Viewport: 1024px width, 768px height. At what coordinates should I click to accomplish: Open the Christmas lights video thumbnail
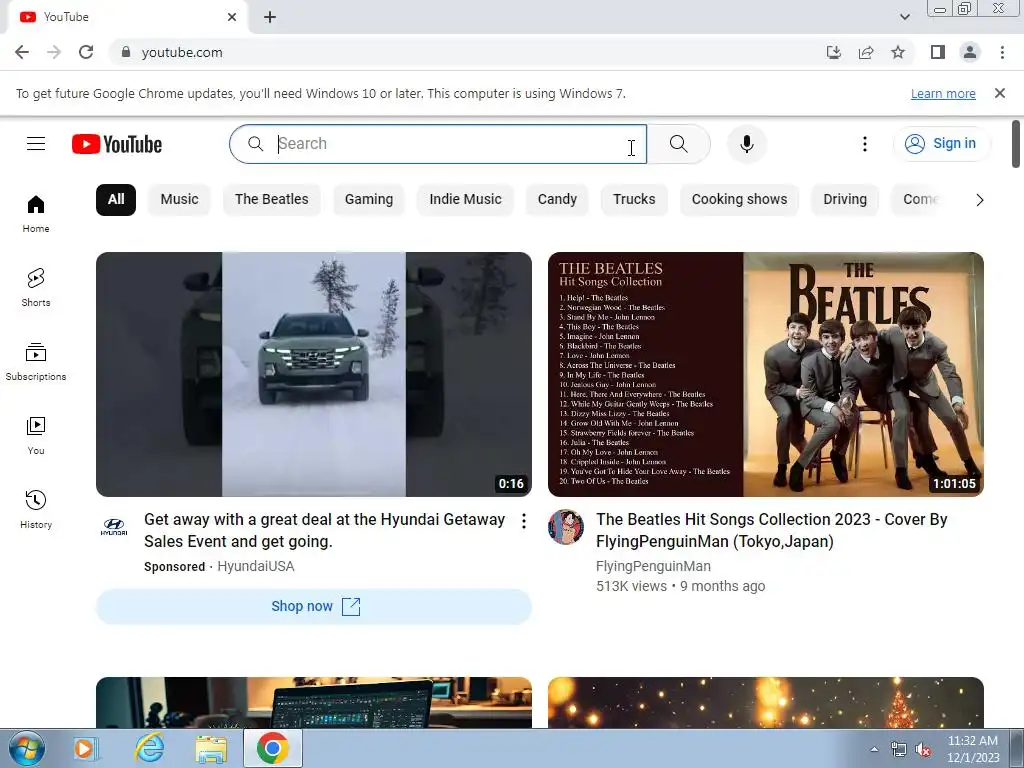pos(766,702)
